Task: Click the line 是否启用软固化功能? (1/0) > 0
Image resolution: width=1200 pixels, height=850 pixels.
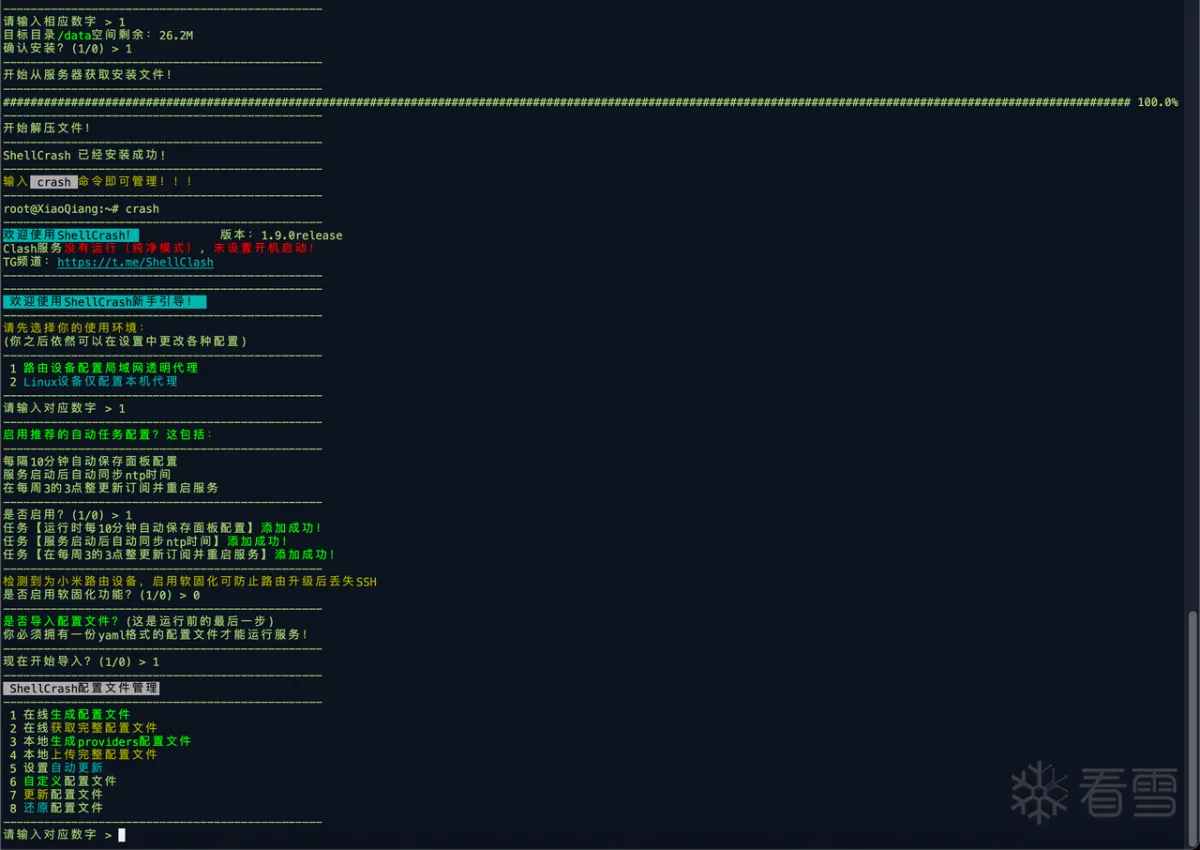Action: tap(101, 595)
